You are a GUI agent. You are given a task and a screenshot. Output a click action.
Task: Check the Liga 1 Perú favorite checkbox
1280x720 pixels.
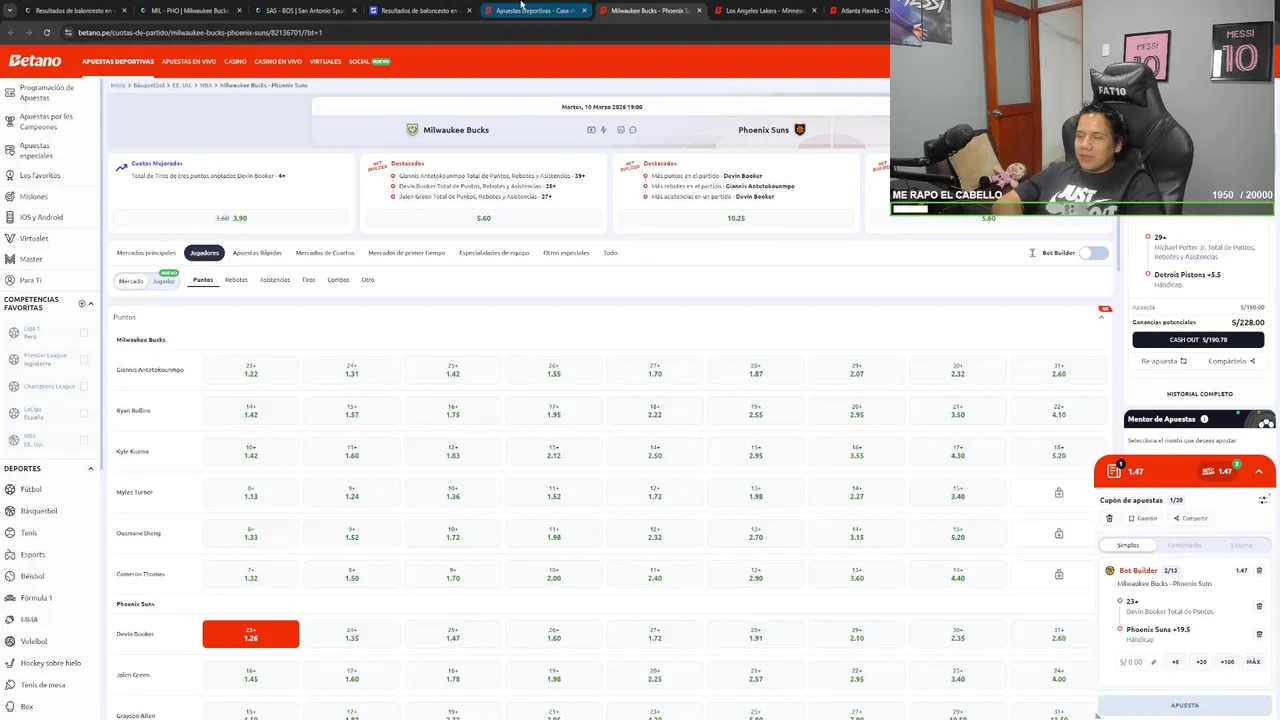pyautogui.click(x=84, y=333)
